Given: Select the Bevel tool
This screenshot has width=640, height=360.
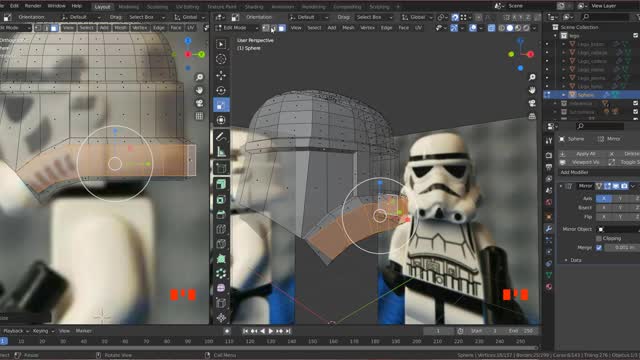Looking at the screenshot, I should coord(221,214).
